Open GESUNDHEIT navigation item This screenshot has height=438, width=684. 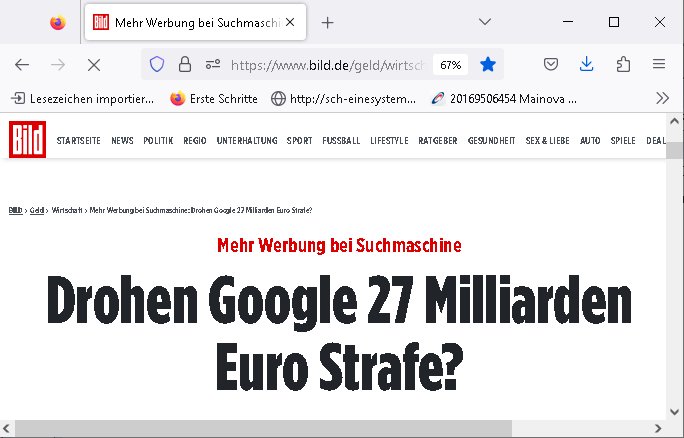[491, 140]
